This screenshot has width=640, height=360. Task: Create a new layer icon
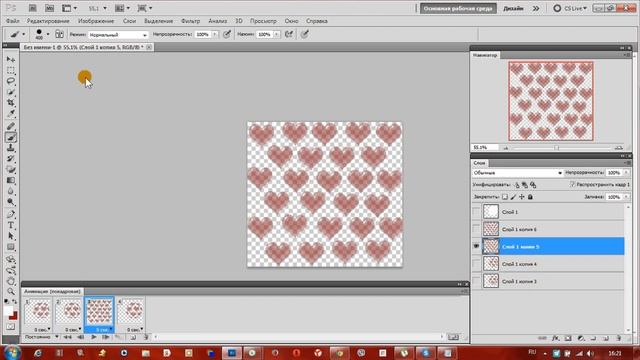606,338
